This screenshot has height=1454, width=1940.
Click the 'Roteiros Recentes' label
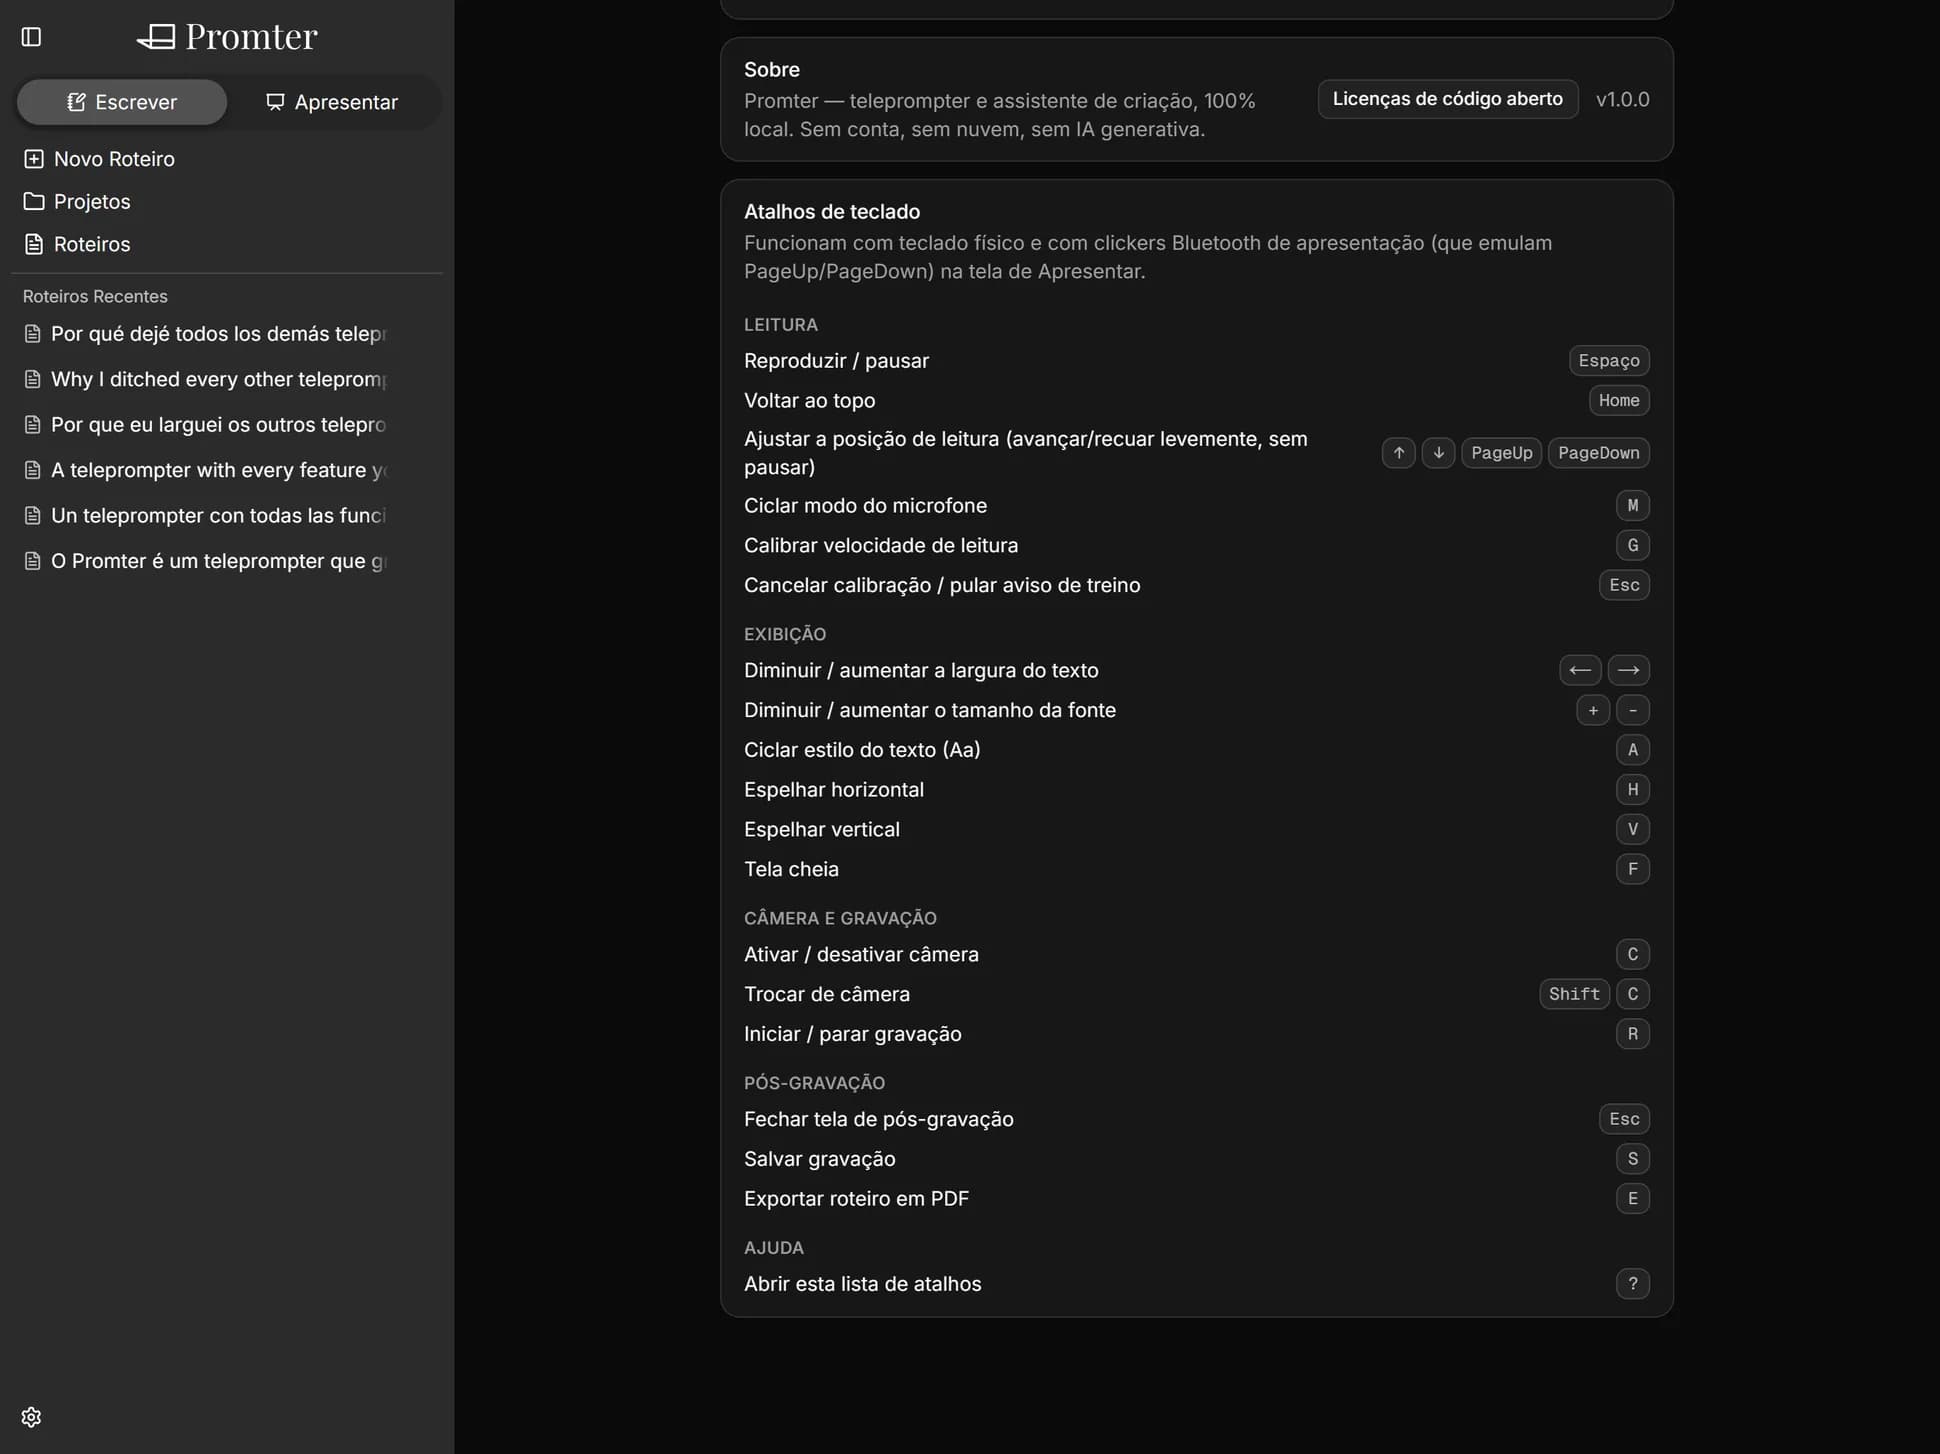click(95, 297)
